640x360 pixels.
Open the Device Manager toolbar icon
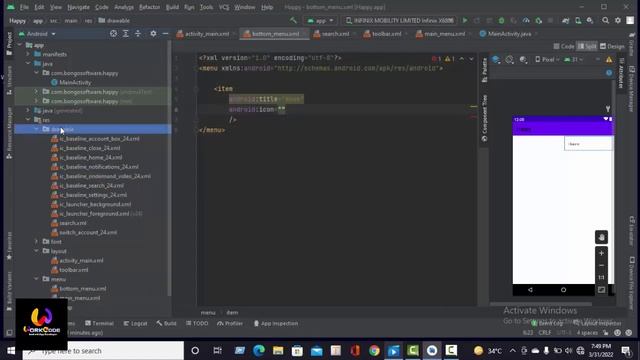tap(578, 20)
